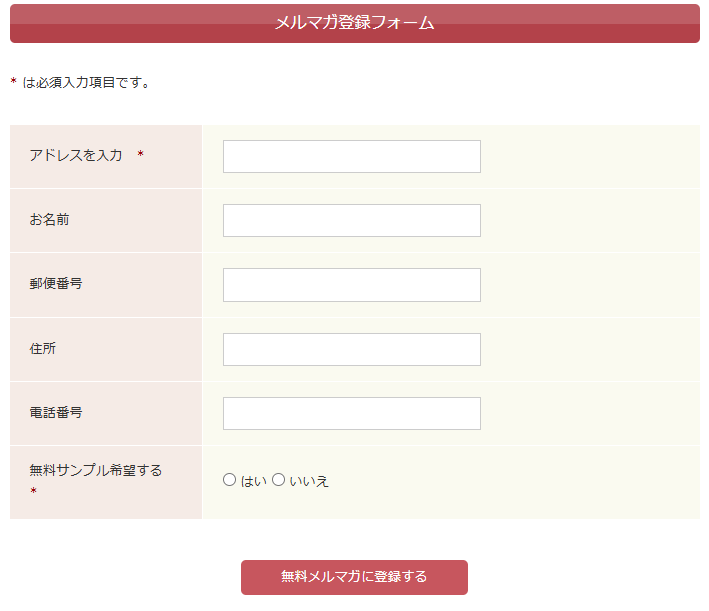Click the アドレスを入力 text field
The height and width of the screenshot is (611, 709).
[352, 156]
